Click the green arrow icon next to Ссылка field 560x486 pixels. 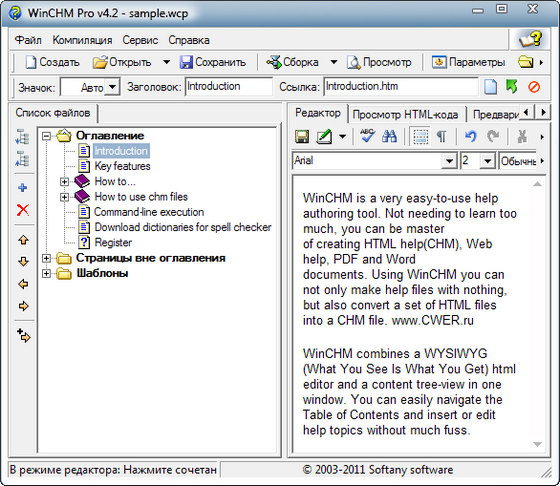pyautogui.click(x=512, y=87)
